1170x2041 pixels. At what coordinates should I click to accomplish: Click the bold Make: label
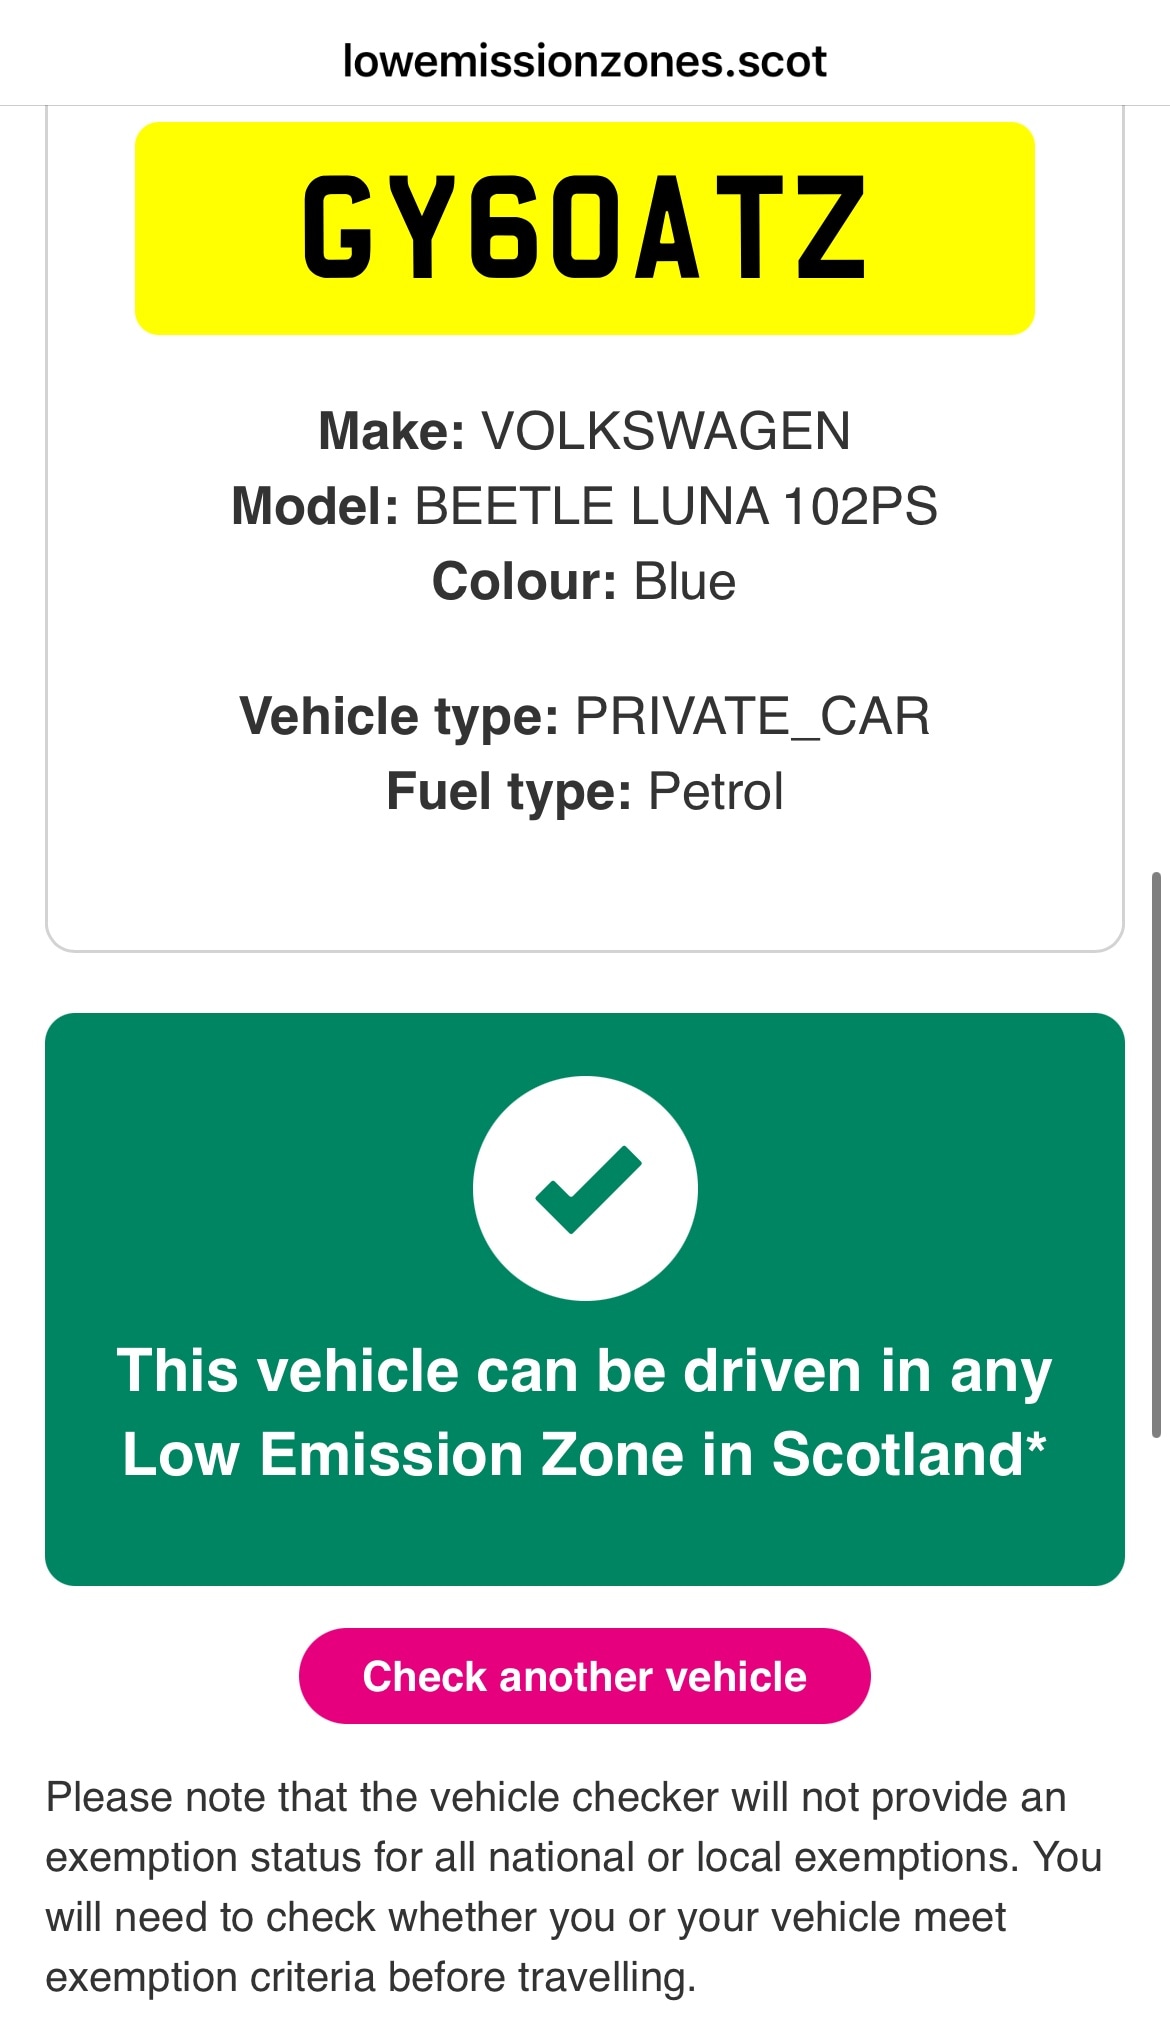pos(391,431)
